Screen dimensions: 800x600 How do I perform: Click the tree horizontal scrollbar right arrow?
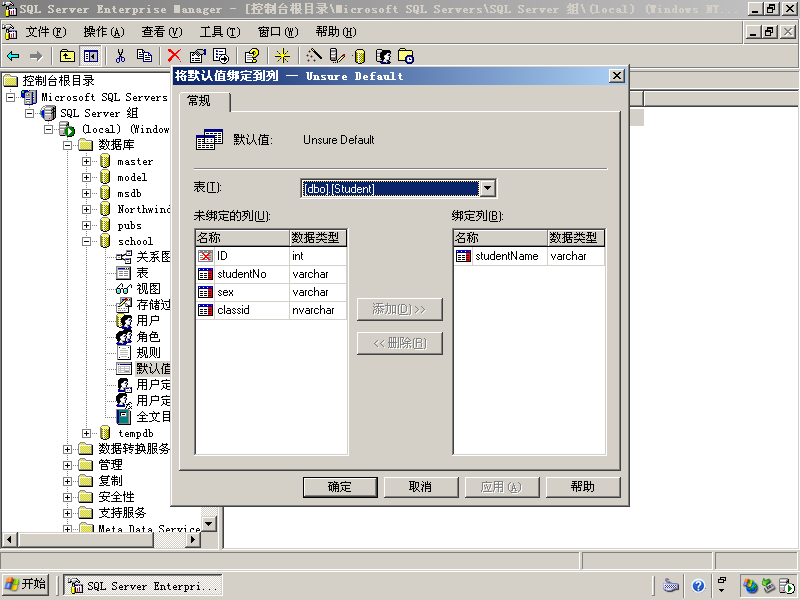(x=193, y=539)
